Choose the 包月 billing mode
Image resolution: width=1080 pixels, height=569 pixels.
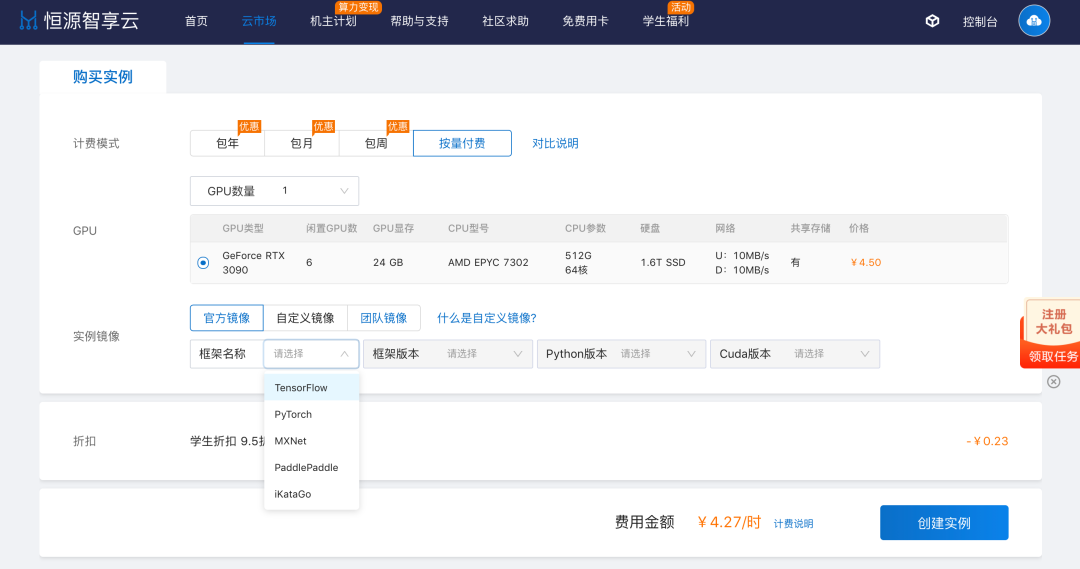pos(302,143)
